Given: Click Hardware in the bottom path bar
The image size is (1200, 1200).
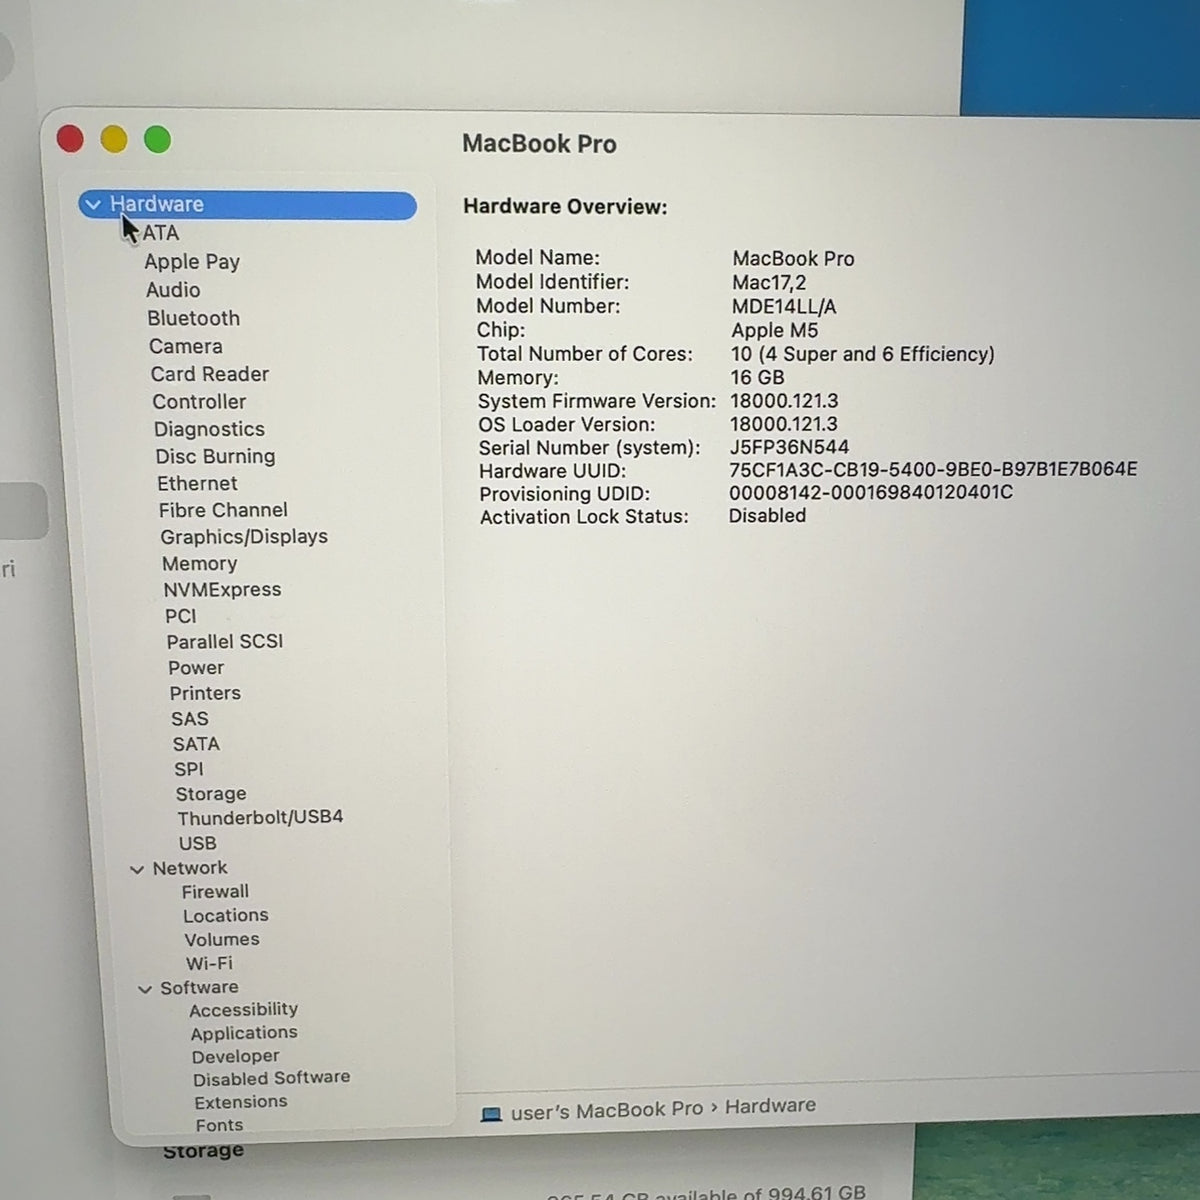Looking at the screenshot, I should pos(770,1106).
